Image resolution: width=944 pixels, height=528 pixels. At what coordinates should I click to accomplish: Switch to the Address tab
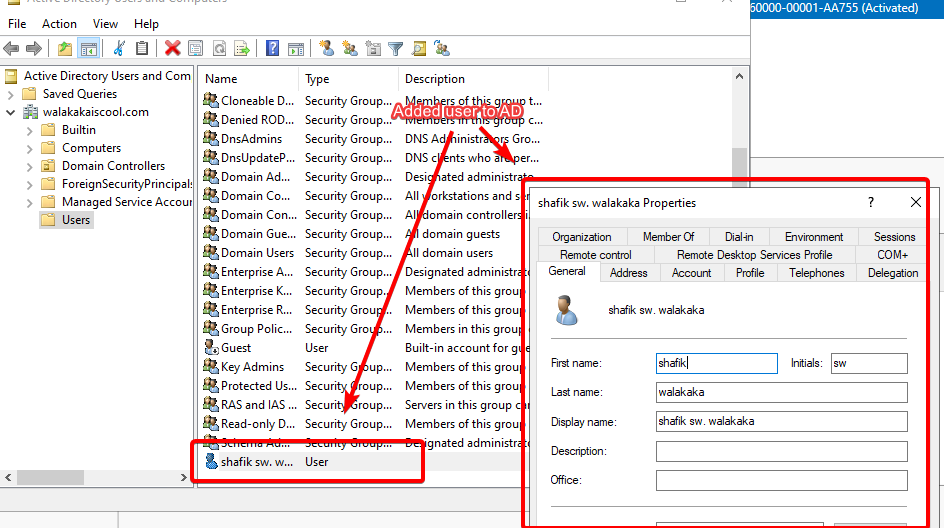[x=629, y=273]
